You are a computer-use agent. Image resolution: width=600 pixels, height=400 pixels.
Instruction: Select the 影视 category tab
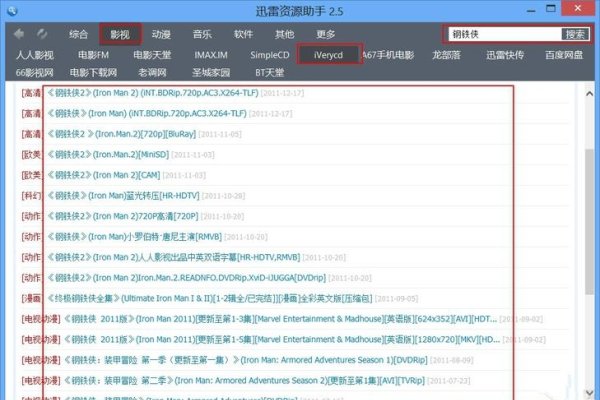120,34
